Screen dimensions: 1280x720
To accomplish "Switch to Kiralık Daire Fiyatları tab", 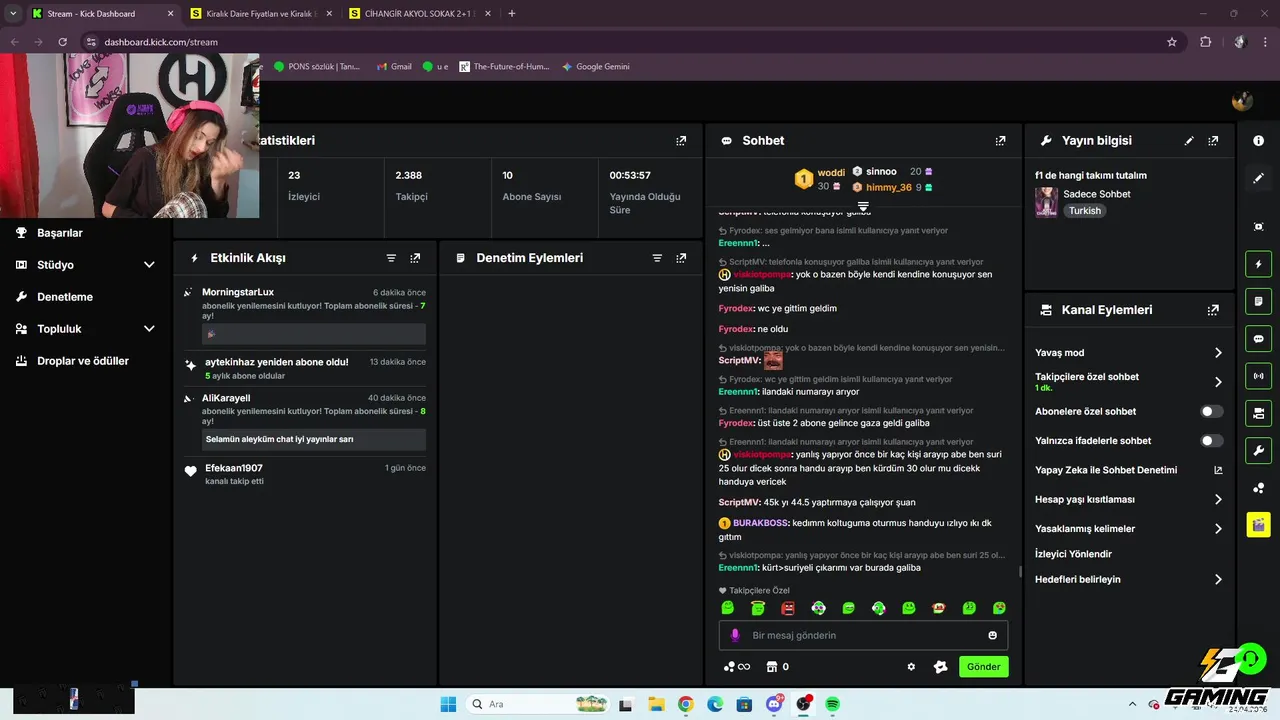I will click(258, 13).
